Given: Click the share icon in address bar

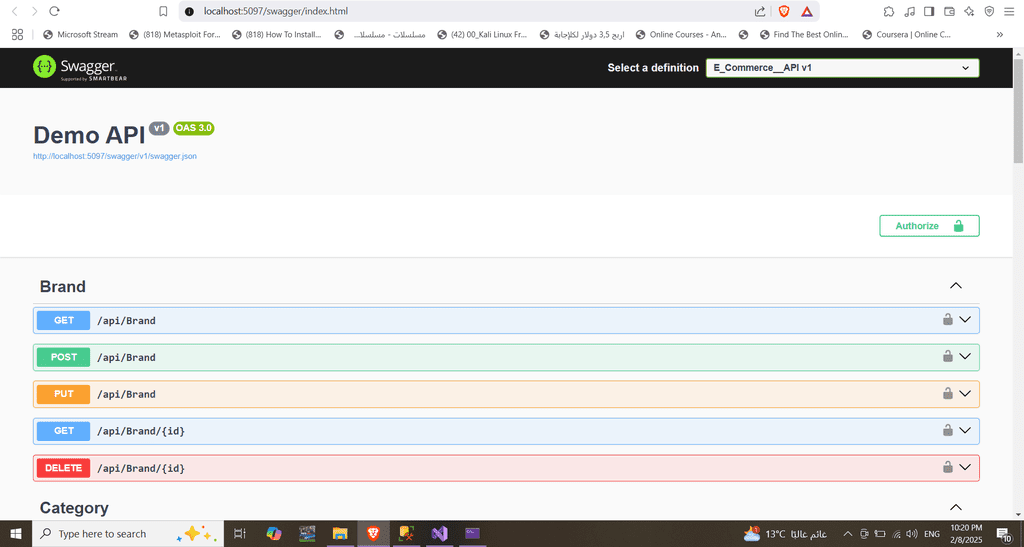Looking at the screenshot, I should coord(760,11).
